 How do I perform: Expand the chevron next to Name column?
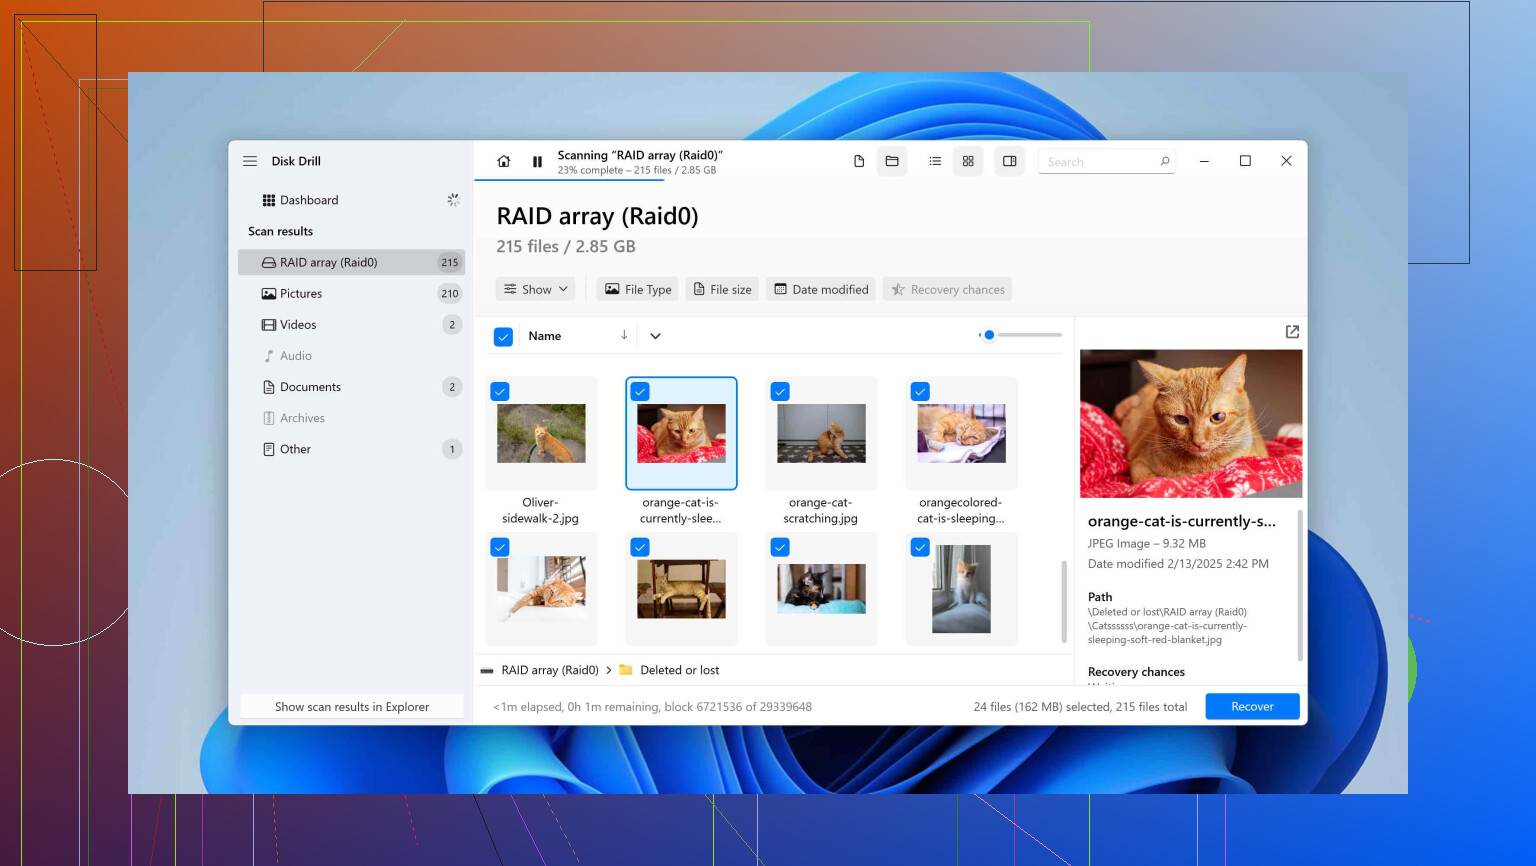click(x=655, y=336)
